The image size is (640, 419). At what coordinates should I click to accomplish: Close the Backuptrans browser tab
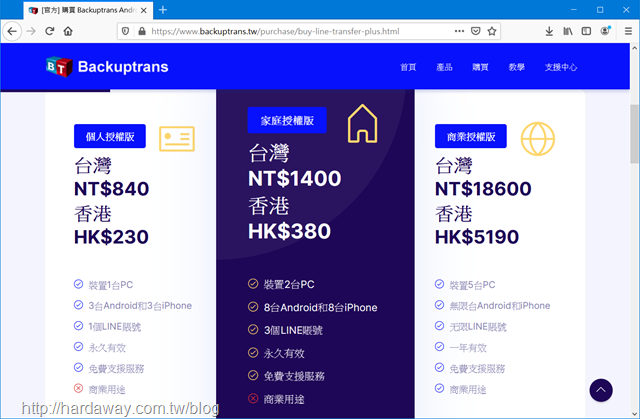point(144,10)
